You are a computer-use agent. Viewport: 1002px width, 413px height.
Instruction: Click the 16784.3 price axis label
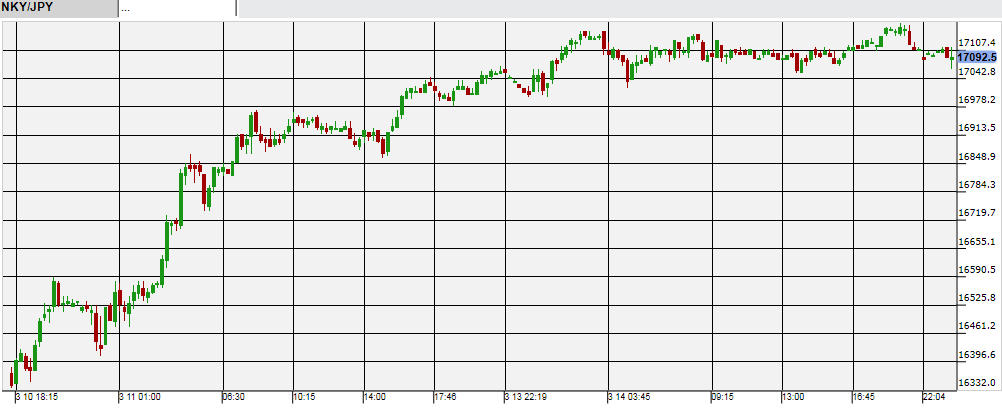point(976,185)
